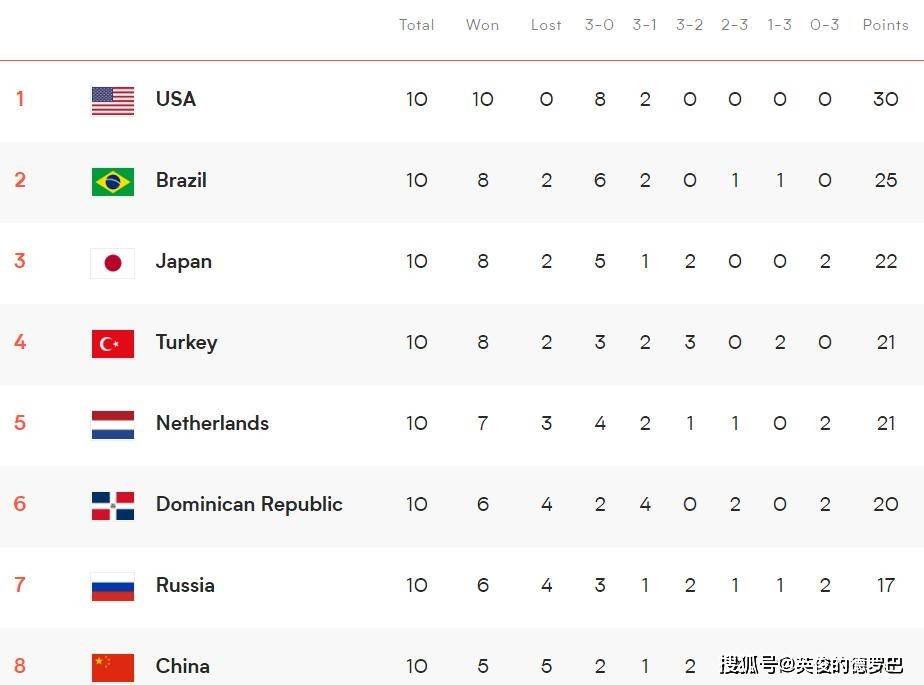This screenshot has width=924, height=685.
Task: Click the China flag icon
Action: [113, 666]
